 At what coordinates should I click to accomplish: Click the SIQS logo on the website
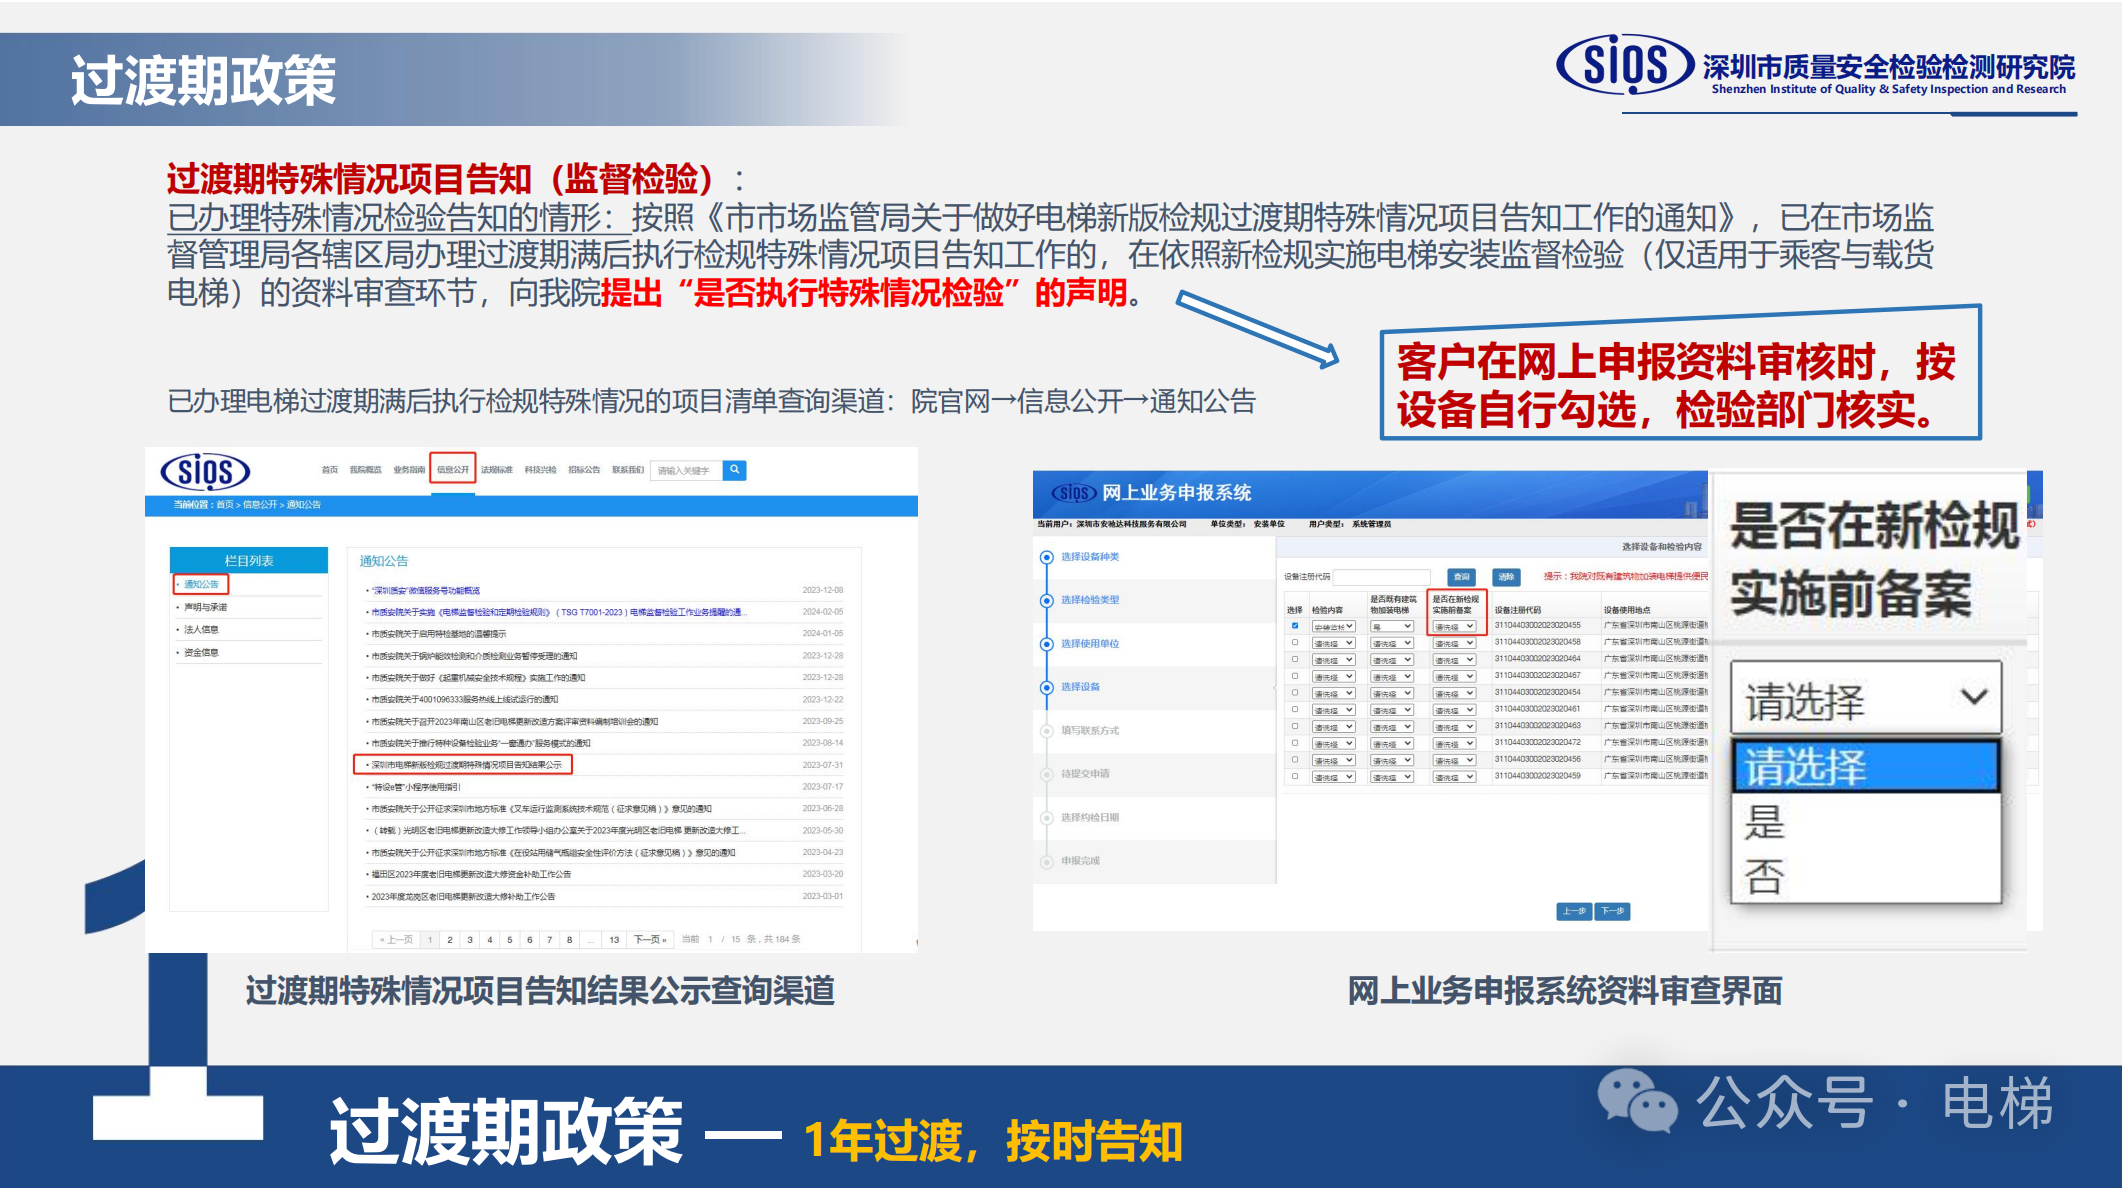(x=205, y=471)
